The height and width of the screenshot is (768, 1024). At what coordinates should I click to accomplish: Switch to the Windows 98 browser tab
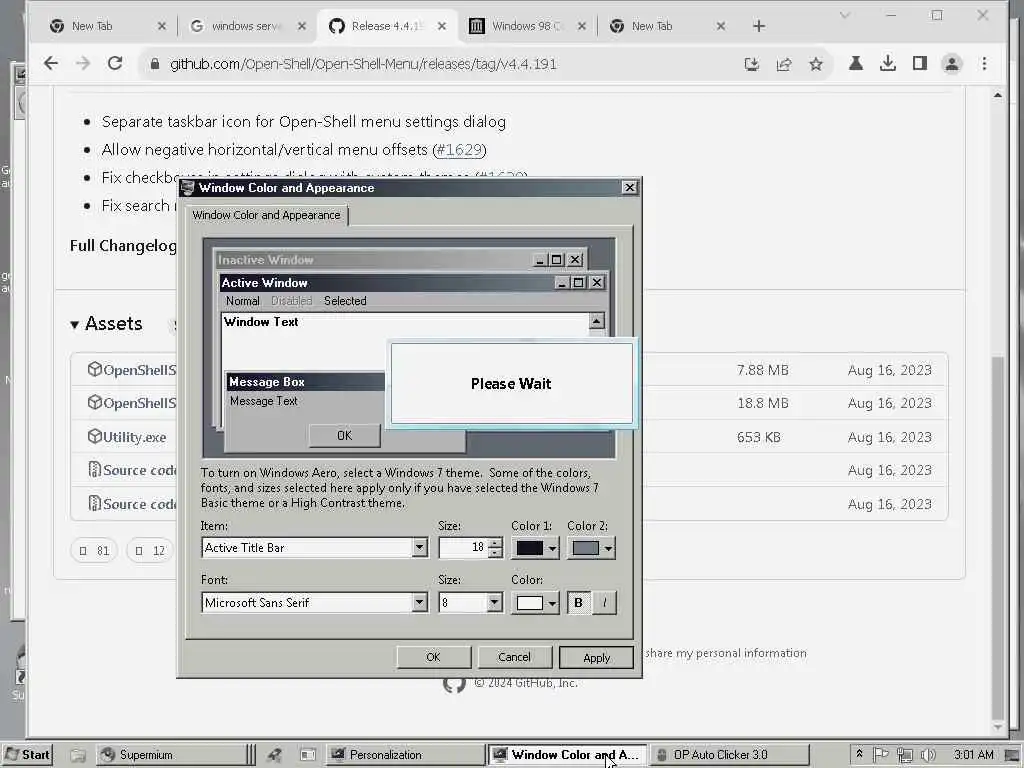[x=527, y=26]
